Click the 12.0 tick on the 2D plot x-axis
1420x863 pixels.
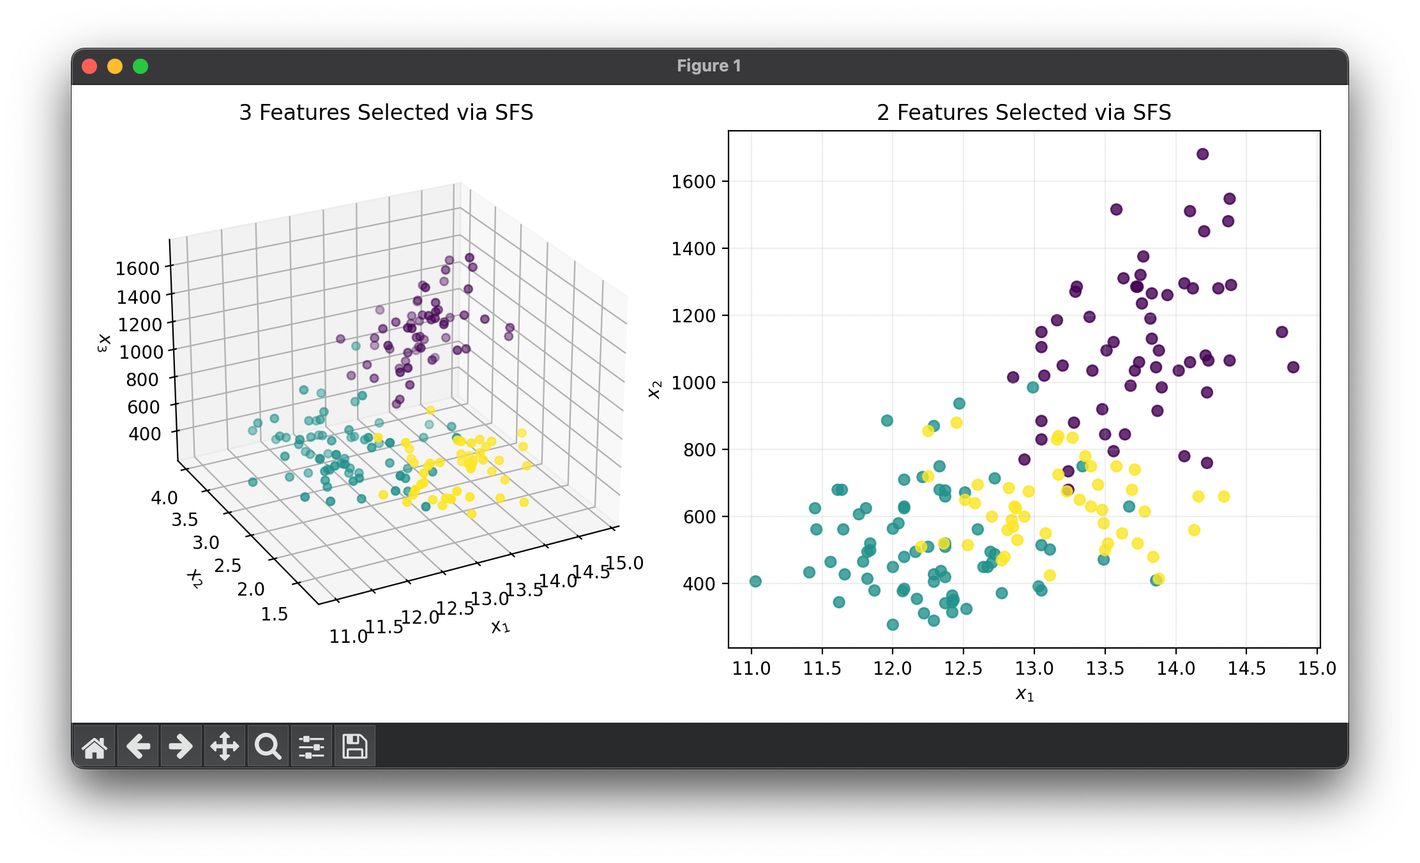tap(892, 668)
